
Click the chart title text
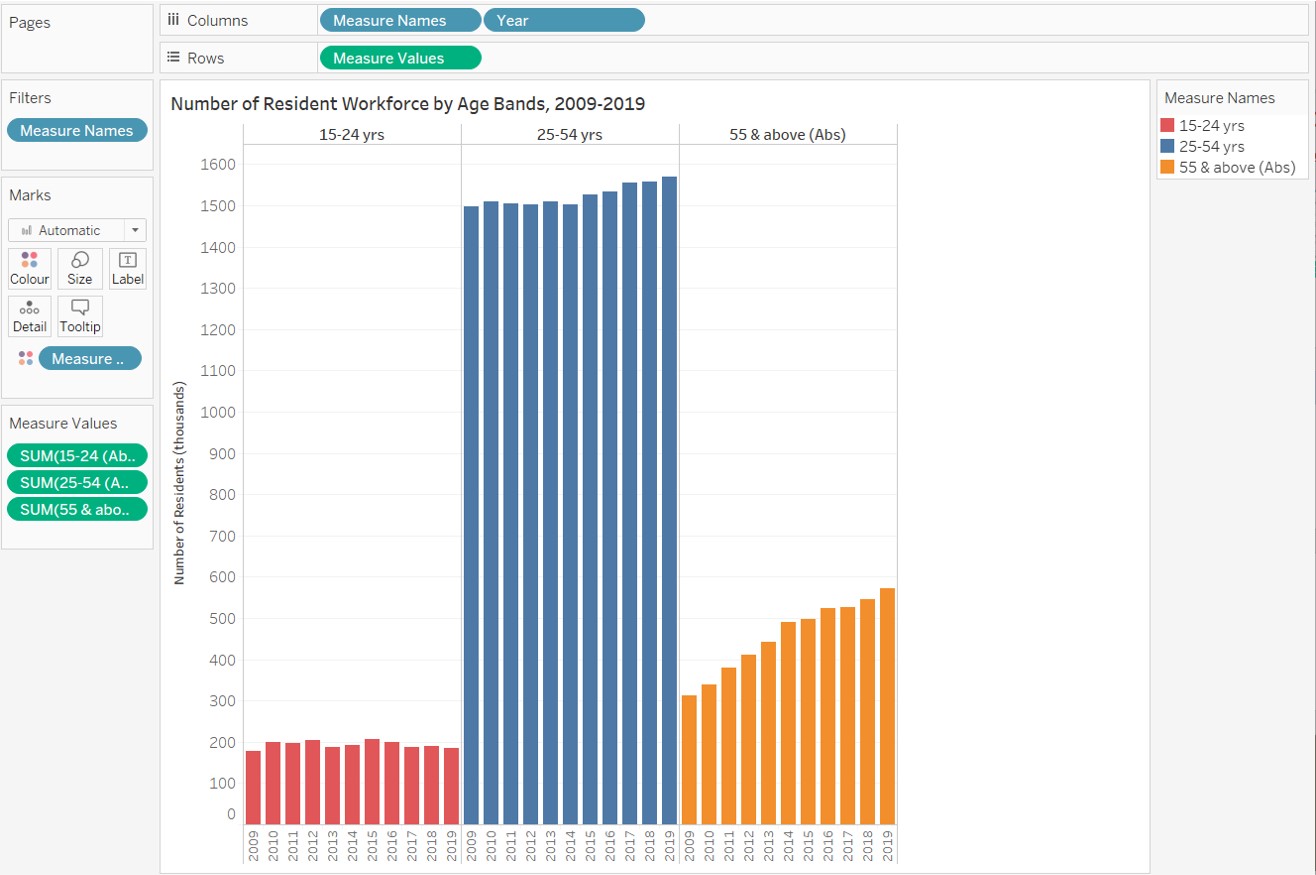click(408, 103)
